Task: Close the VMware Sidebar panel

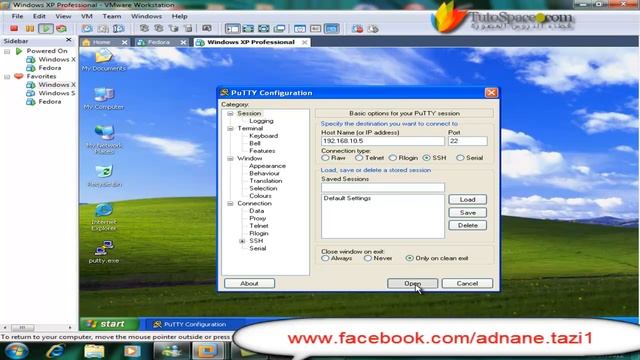Action: [69, 40]
